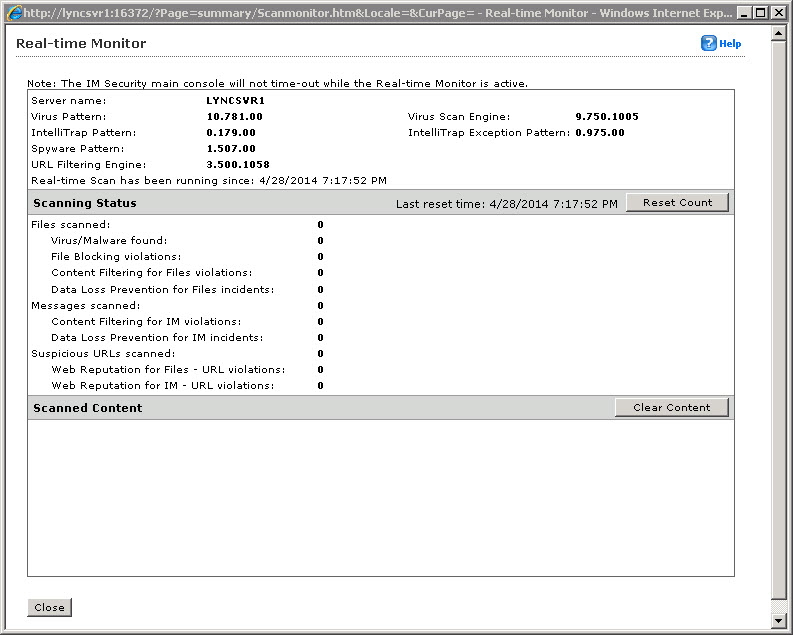
Task: Select the Scanned Content section header
Action: point(88,408)
